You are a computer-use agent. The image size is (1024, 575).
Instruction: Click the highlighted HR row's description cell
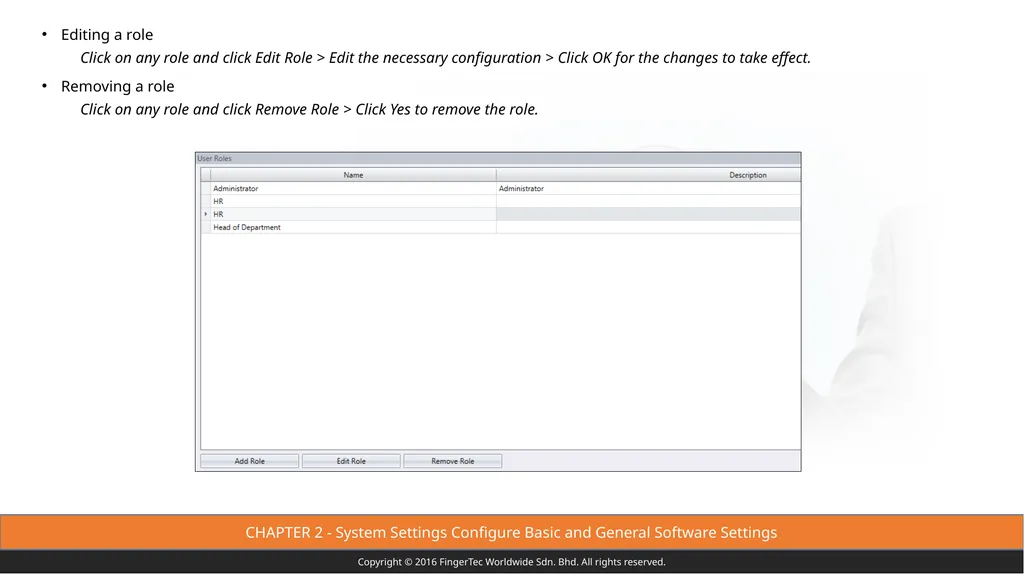click(x=648, y=214)
